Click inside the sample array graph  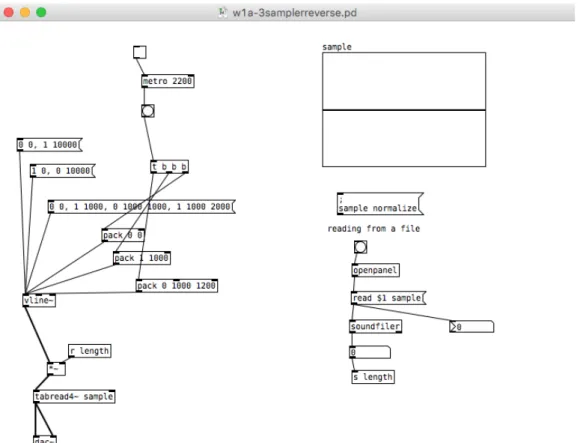[404, 109]
